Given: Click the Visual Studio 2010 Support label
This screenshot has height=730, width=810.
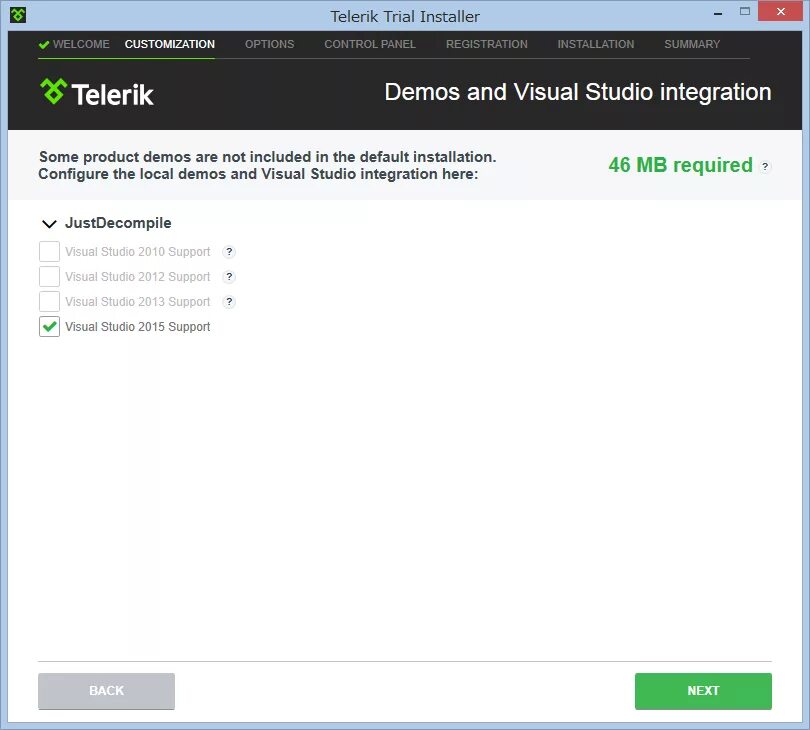Looking at the screenshot, I should 137,252.
